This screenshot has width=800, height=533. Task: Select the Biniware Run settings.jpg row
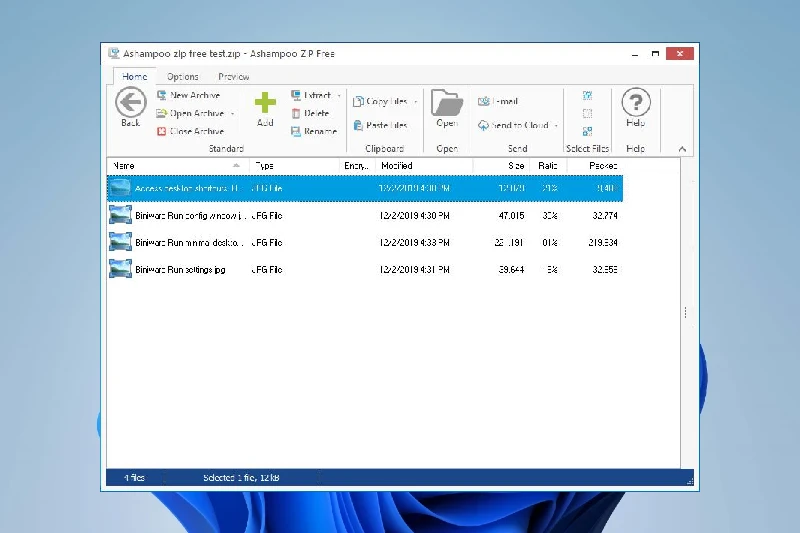point(365,269)
